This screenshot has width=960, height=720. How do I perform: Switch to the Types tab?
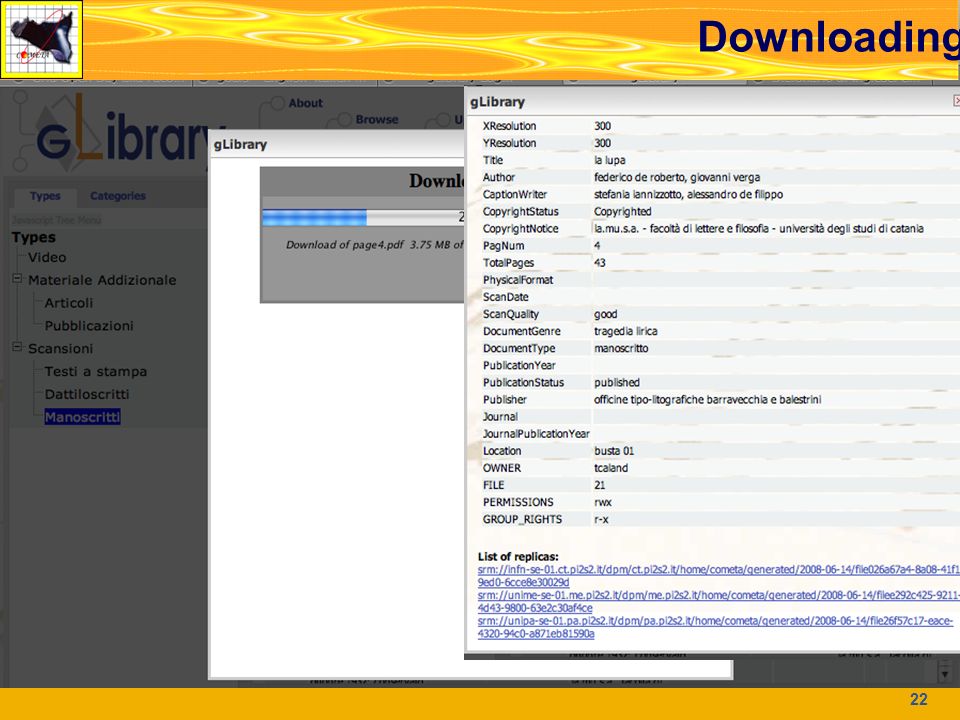(x=45, y=196)
